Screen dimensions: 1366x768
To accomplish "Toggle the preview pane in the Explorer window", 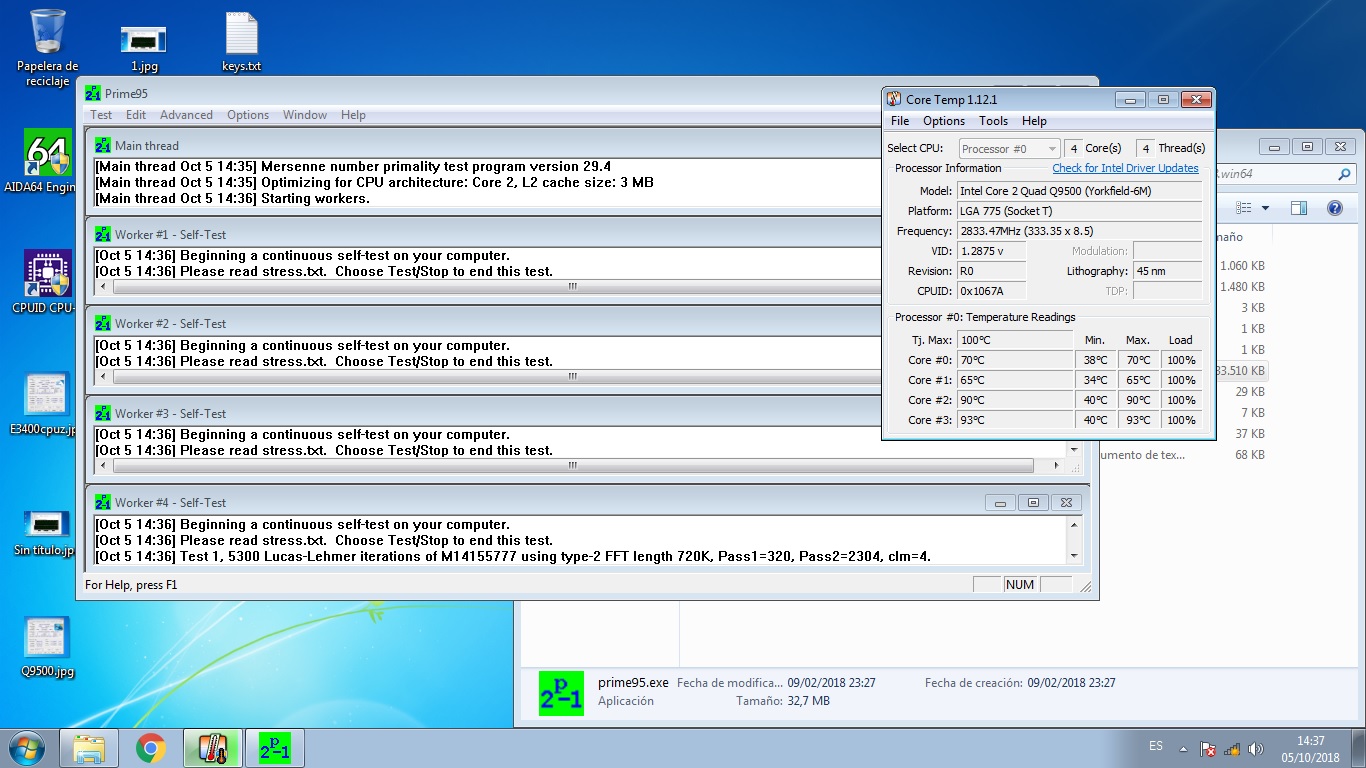I will click(1299, 208).
